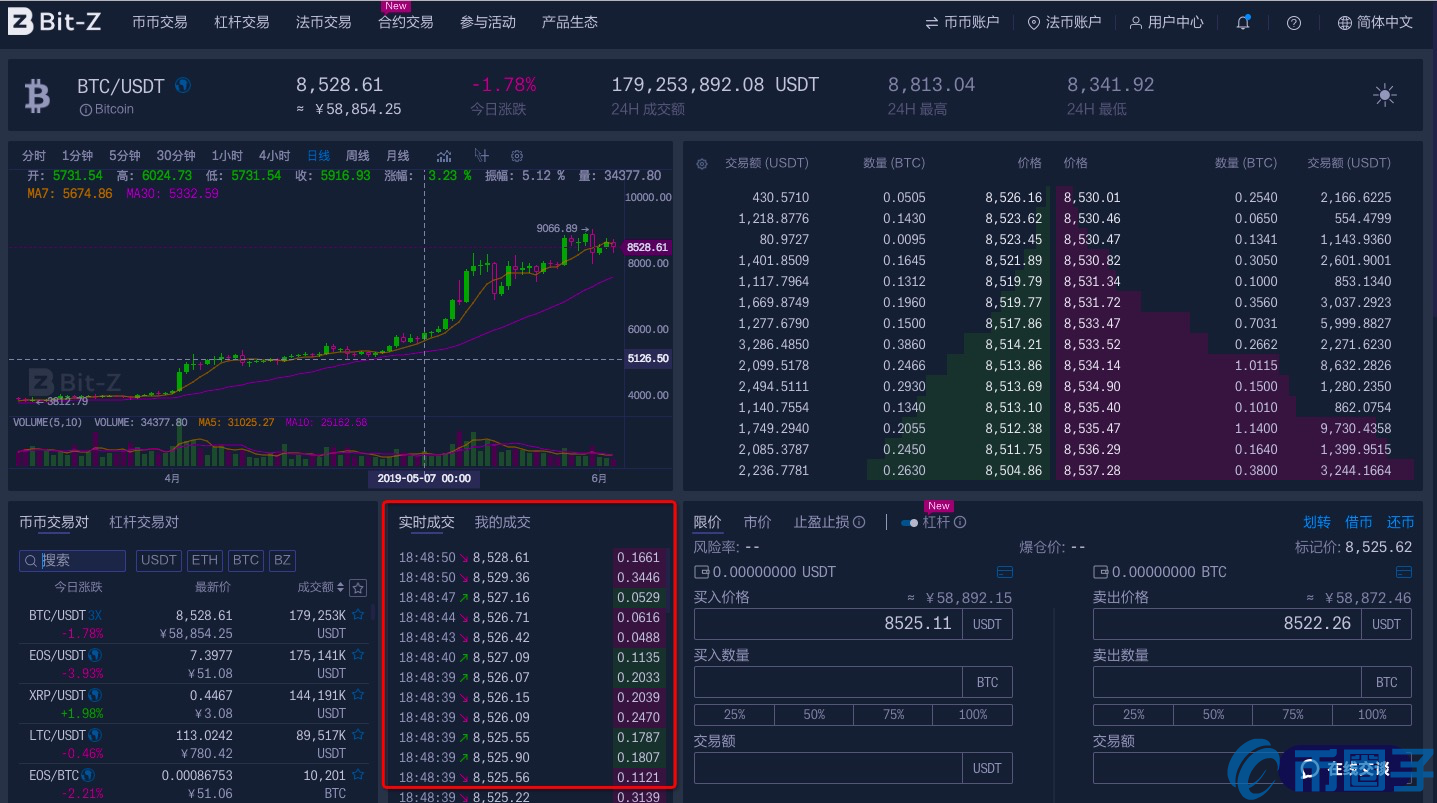Choose 100% of sell amount
1437x803 pixels.
(1372, 714)
